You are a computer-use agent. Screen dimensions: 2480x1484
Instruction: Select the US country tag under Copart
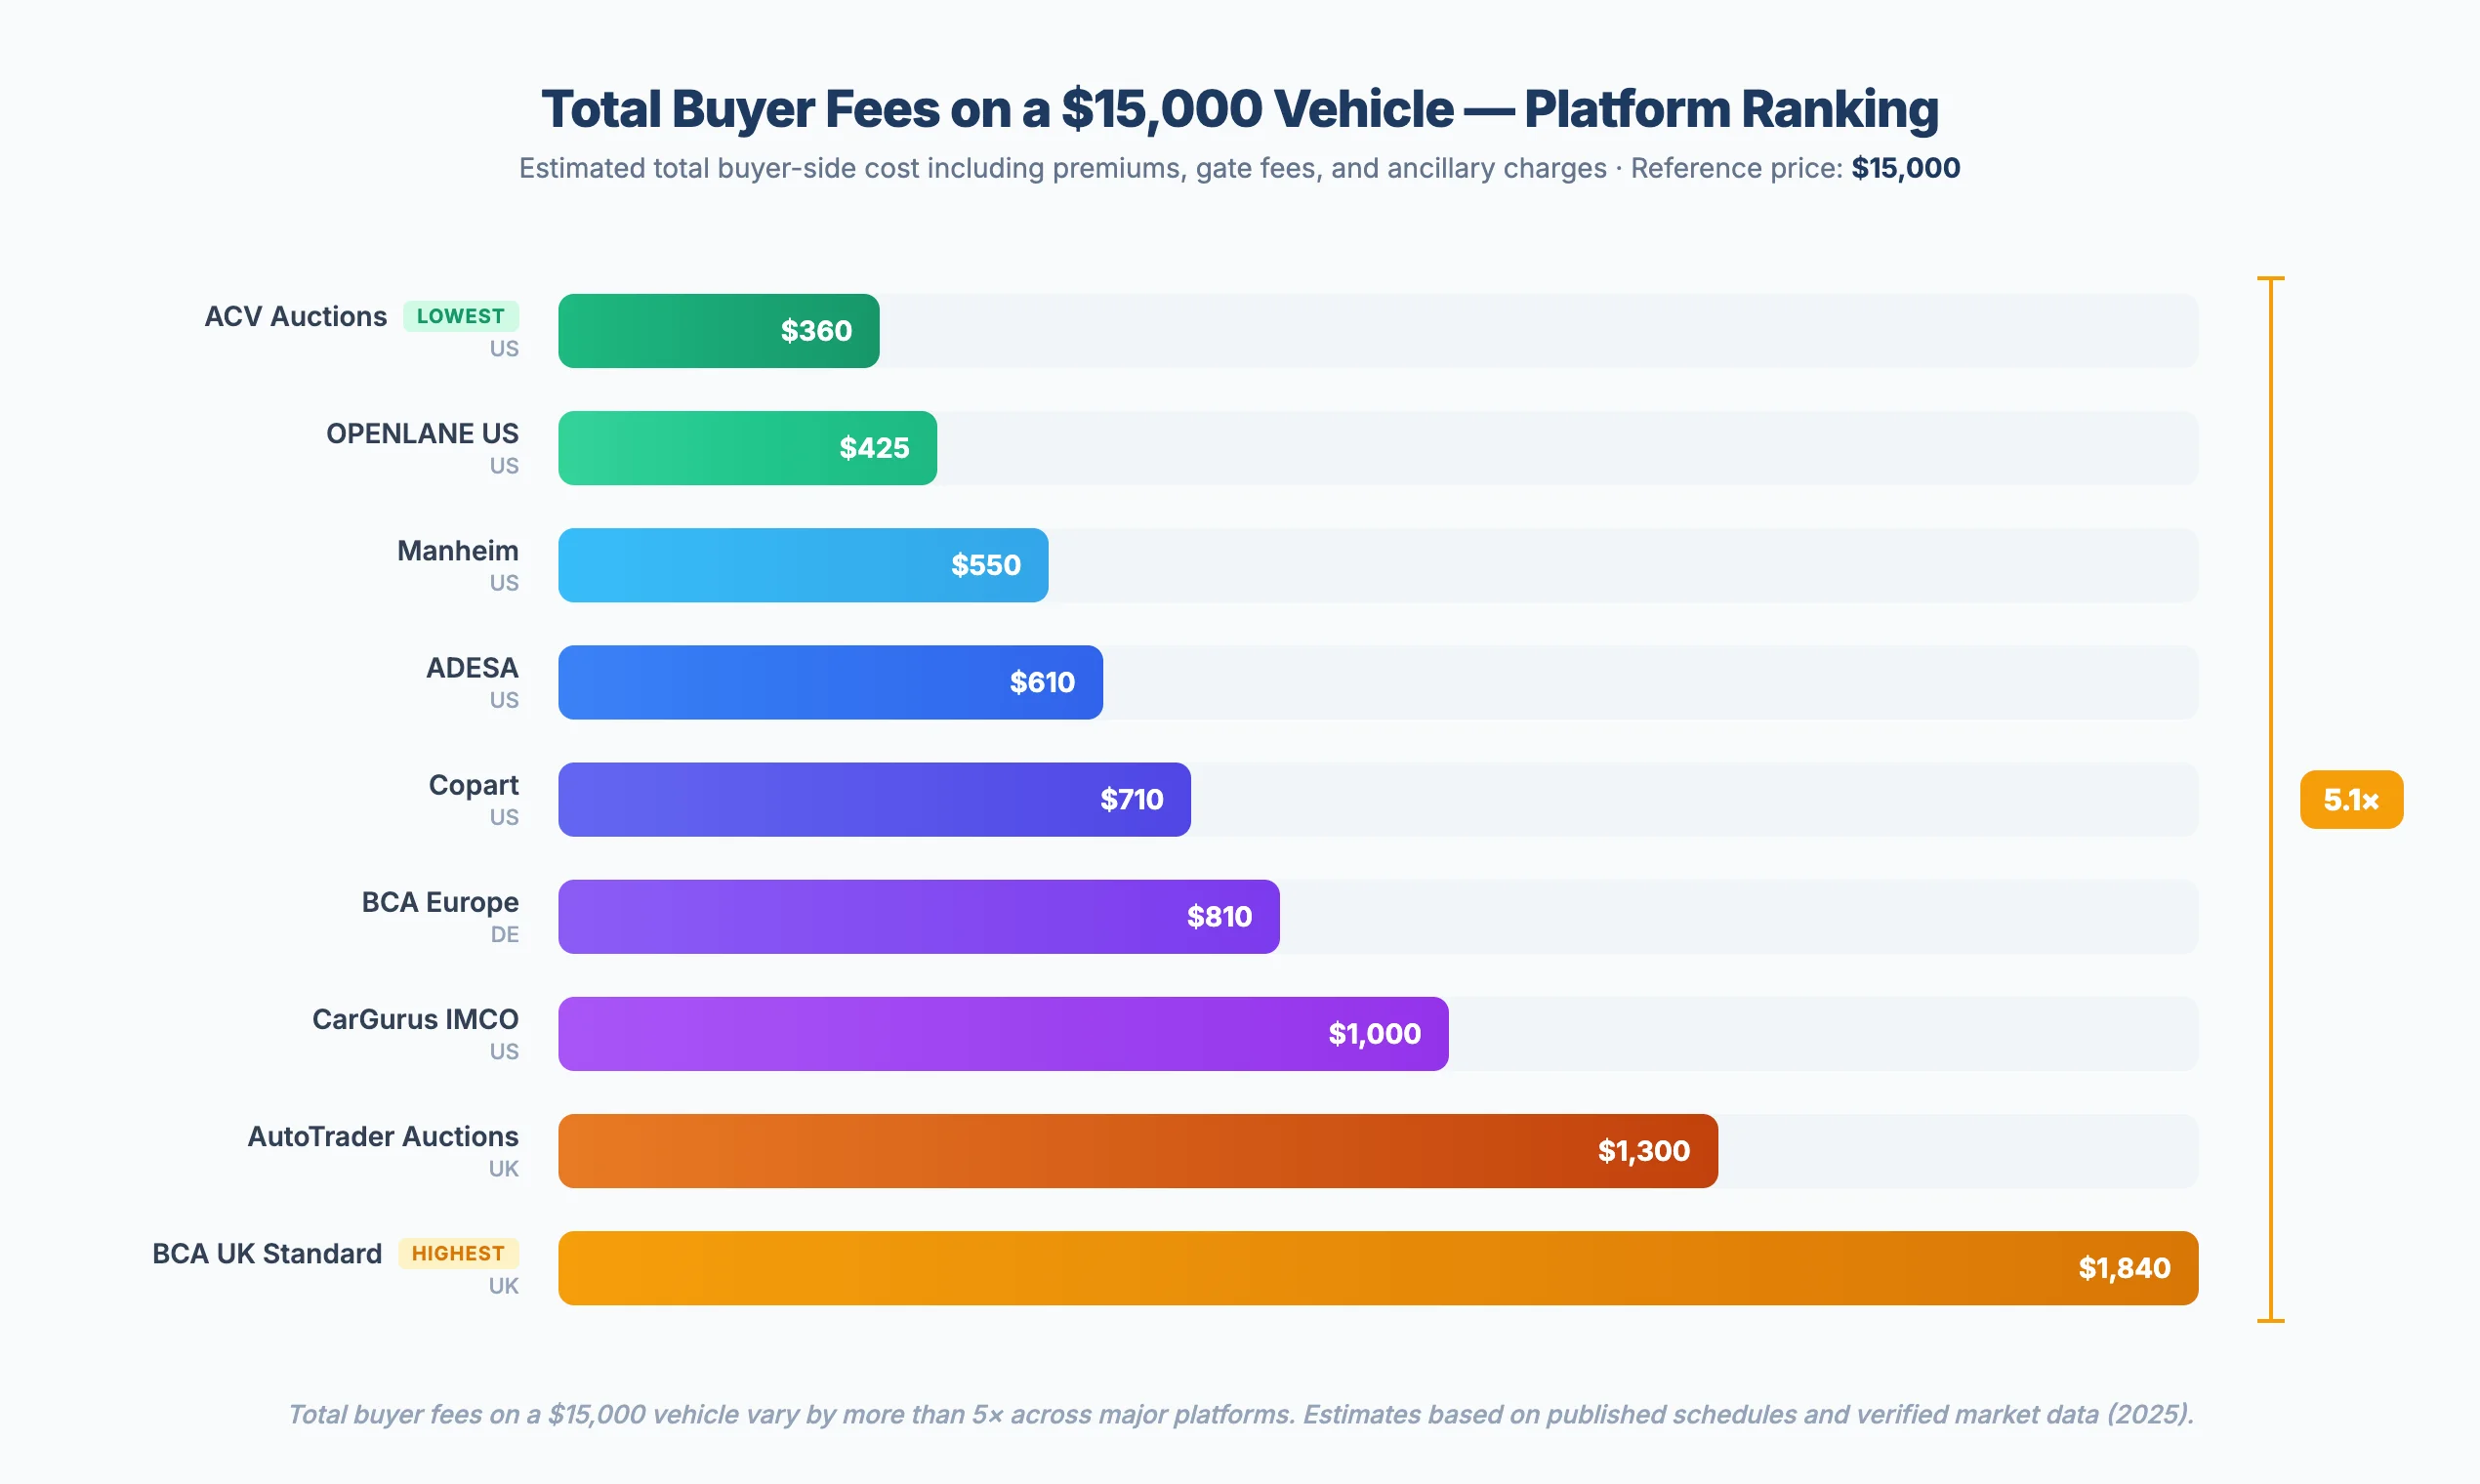tap(505, 817)
